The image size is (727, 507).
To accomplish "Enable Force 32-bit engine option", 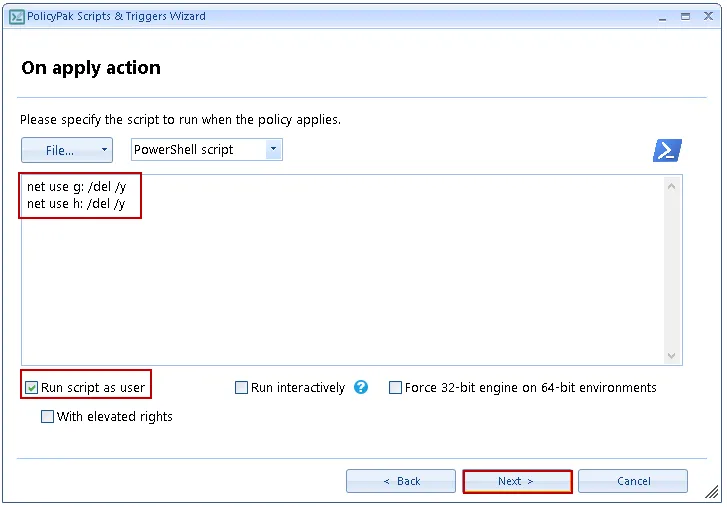I will coord(395,388).
